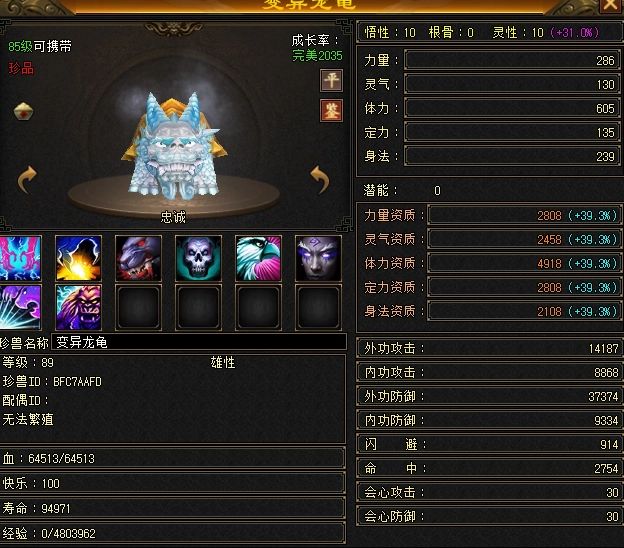Click the first empty skill slot
Viewport: 624px width, 548px height.
(138, 307)
